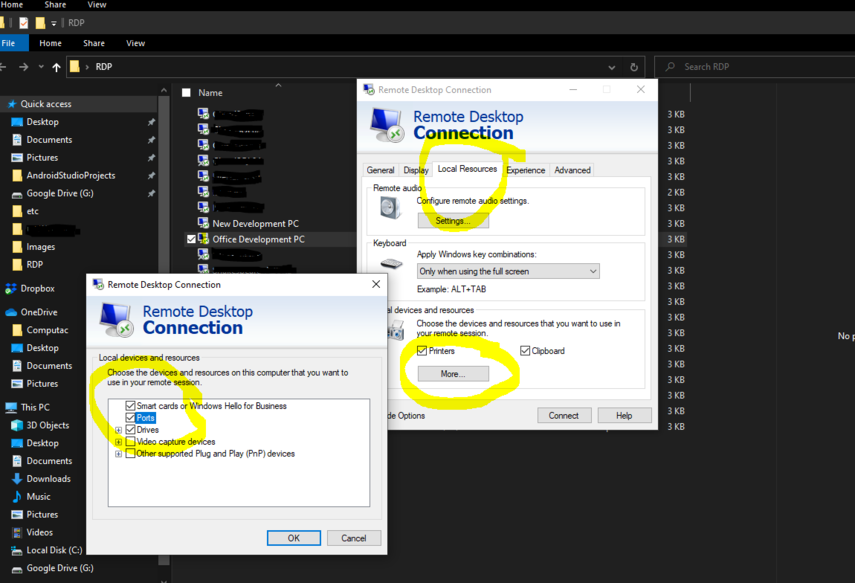Enable Other supported Plug and Play devices
Screen dimensions: 855x583
[x=130, y=453]
